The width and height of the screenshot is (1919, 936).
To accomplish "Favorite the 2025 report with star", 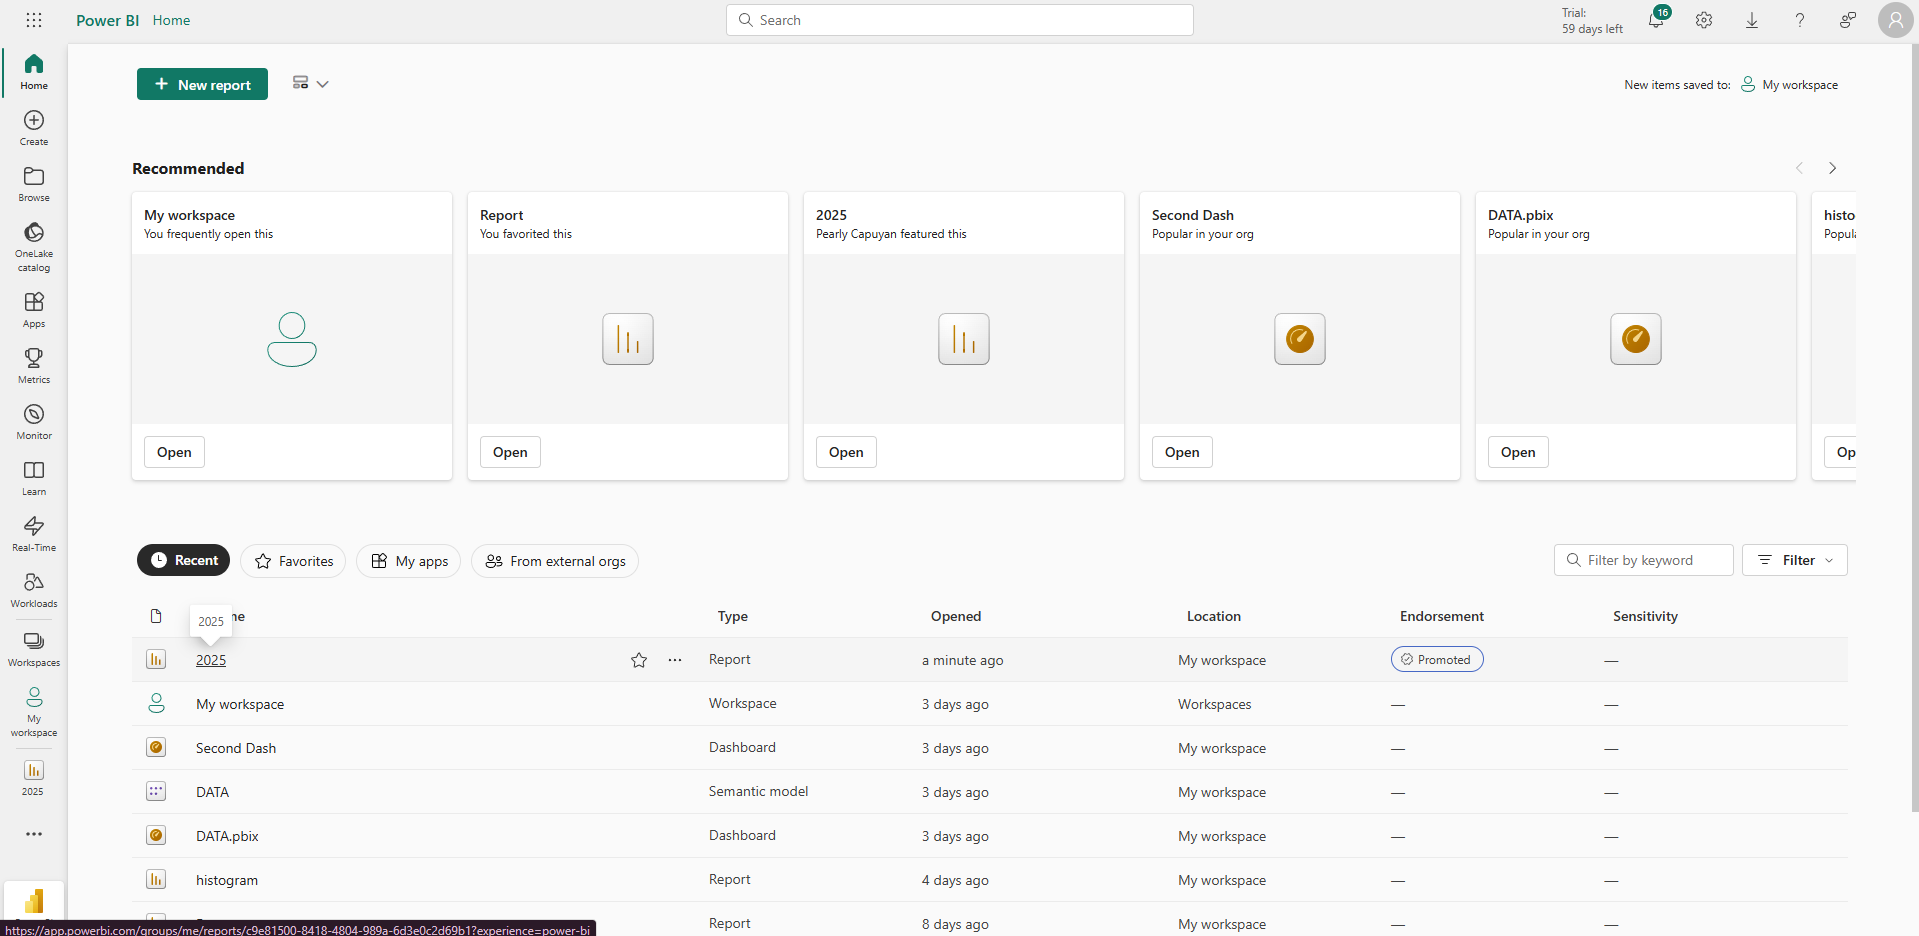I will 639,660.
